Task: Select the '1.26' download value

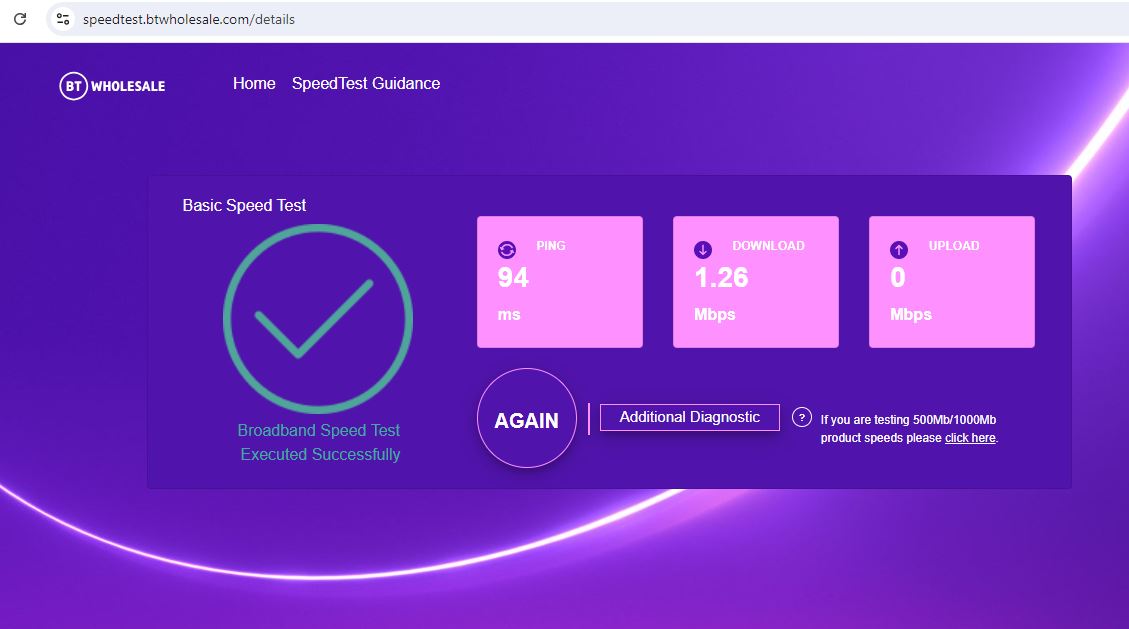Action: 721,278
